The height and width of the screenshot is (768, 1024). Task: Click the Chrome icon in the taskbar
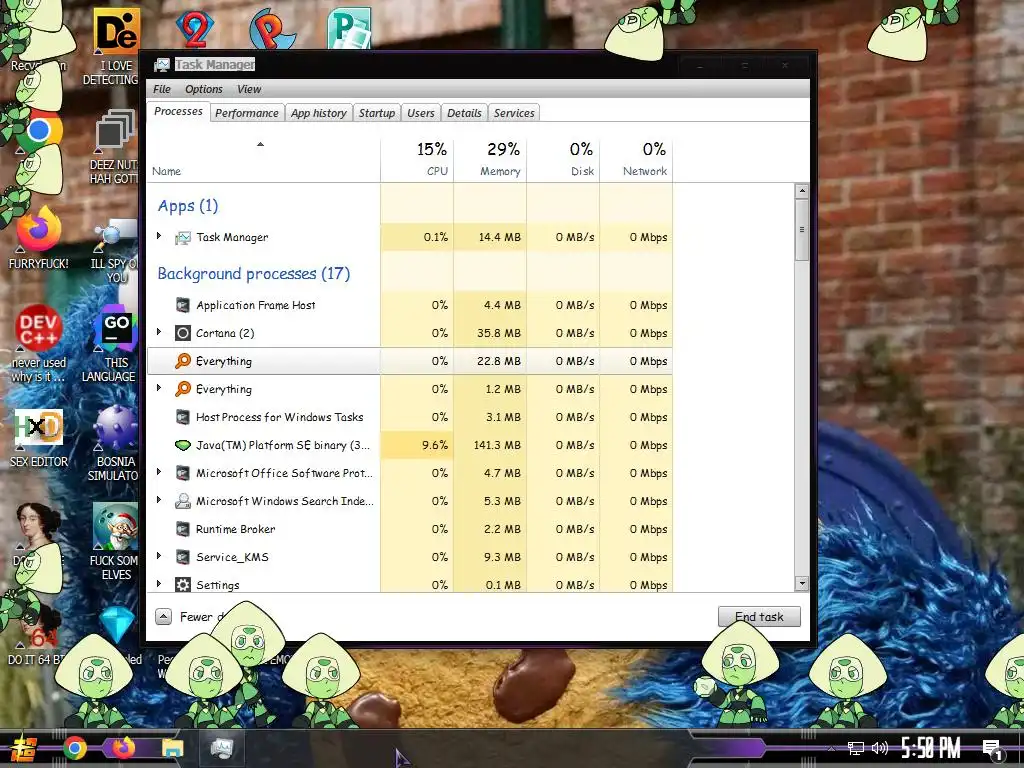coord(75,748)
